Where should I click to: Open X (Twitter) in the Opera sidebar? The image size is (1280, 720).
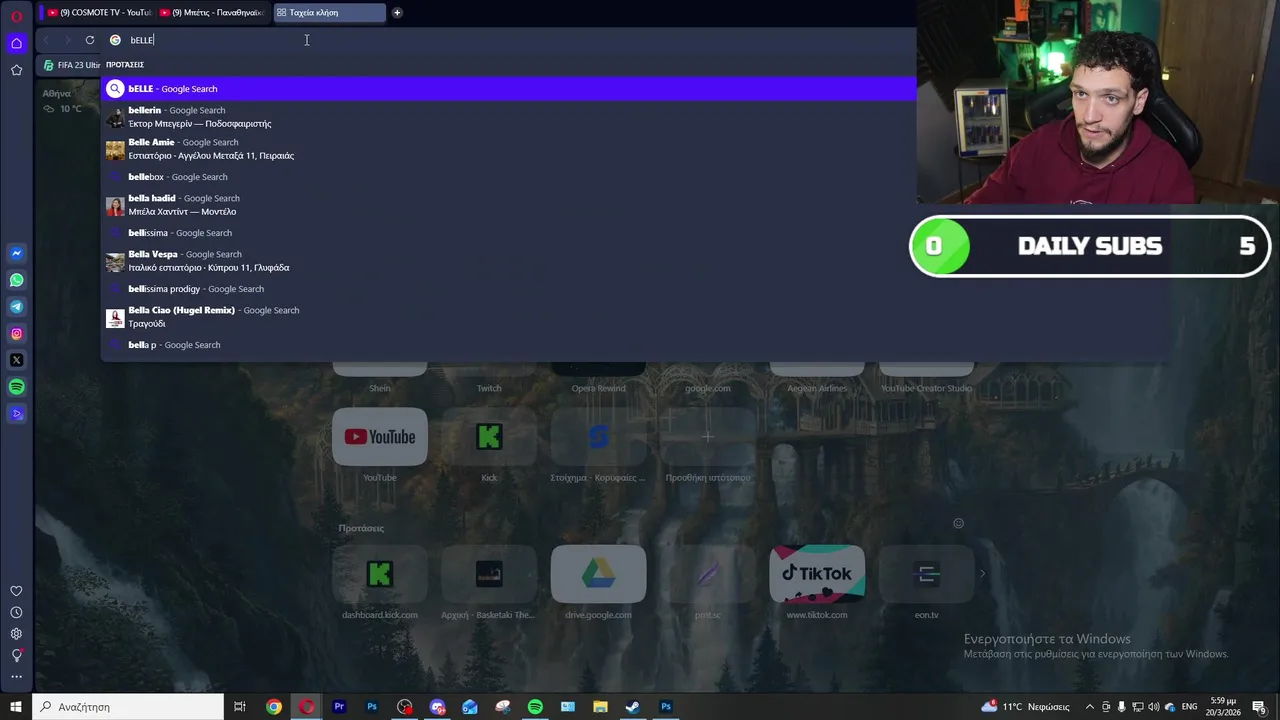[x=16, y=360]
